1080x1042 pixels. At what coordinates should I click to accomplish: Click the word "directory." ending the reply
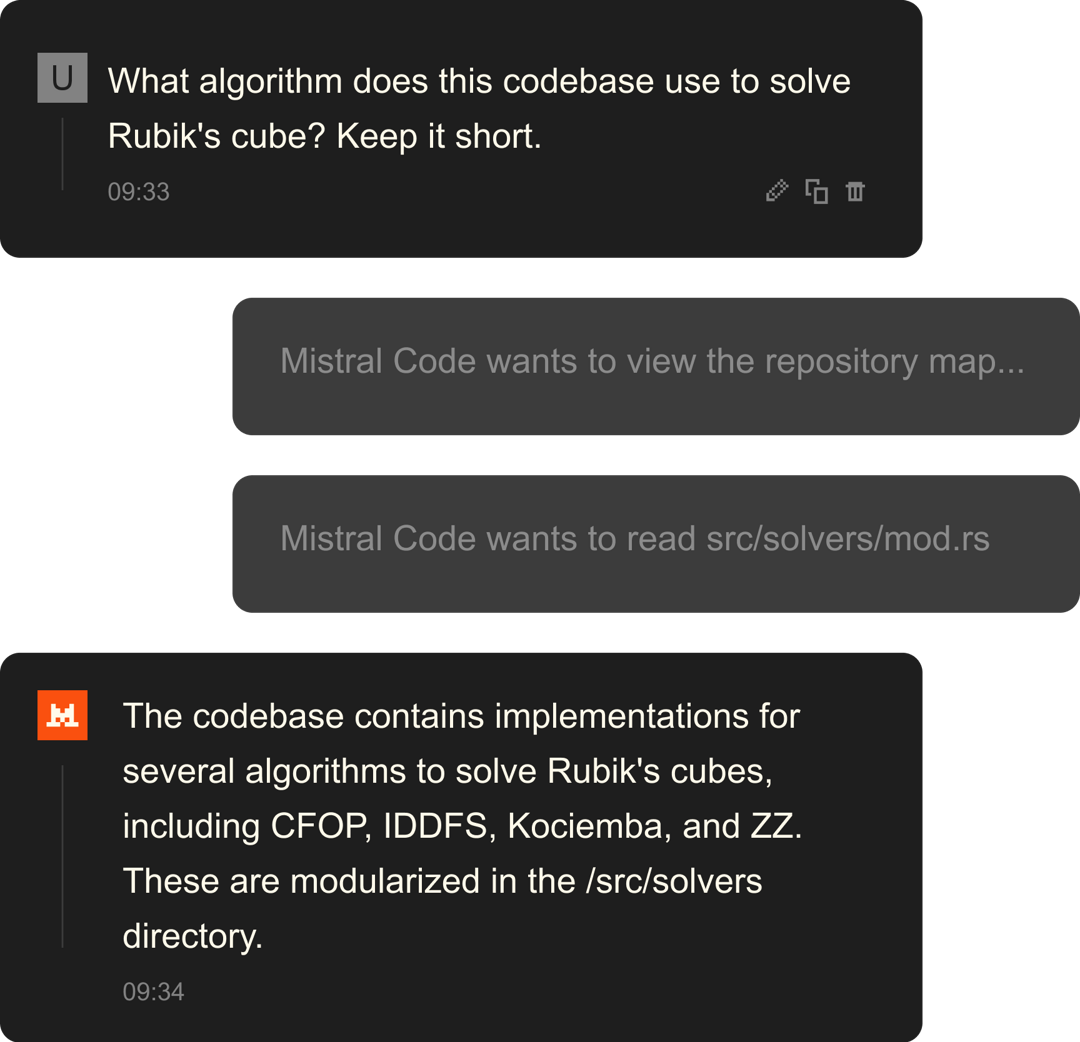(x=192, y=936)
